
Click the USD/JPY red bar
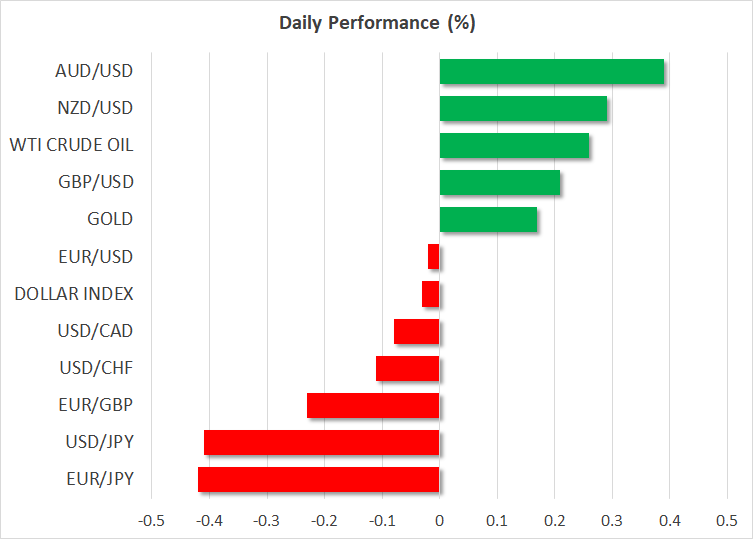click(322, 442)
